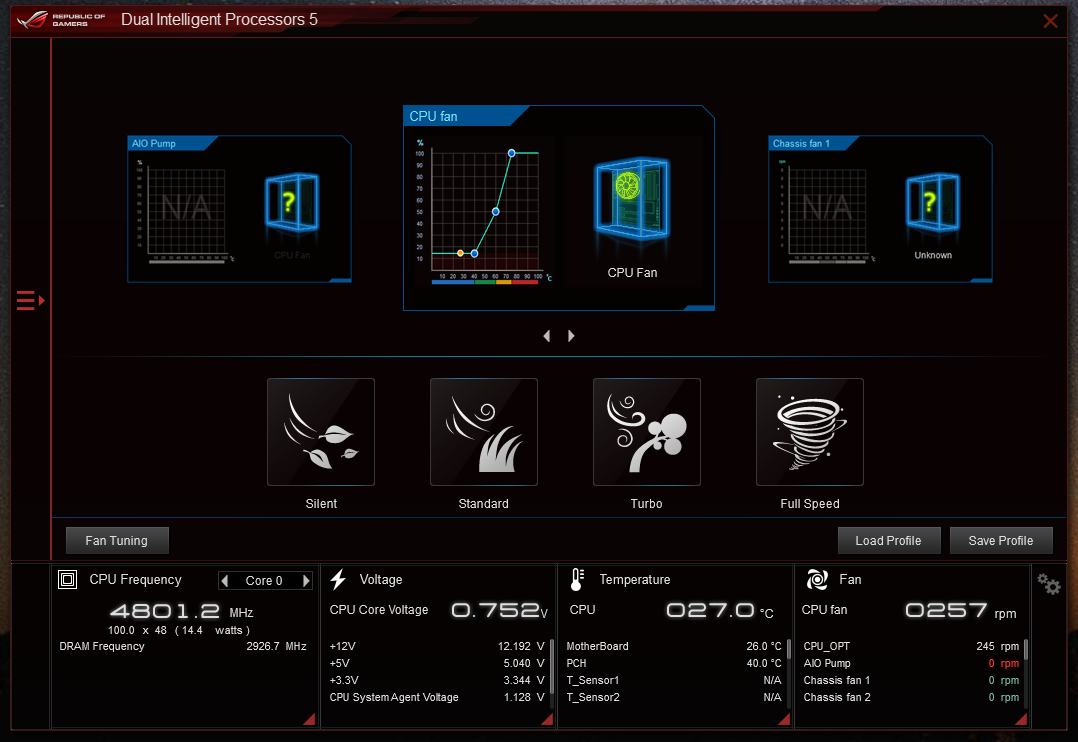Select the top control point on CPU fan curve
The image size is (1078, 742).
coord(512,153)
